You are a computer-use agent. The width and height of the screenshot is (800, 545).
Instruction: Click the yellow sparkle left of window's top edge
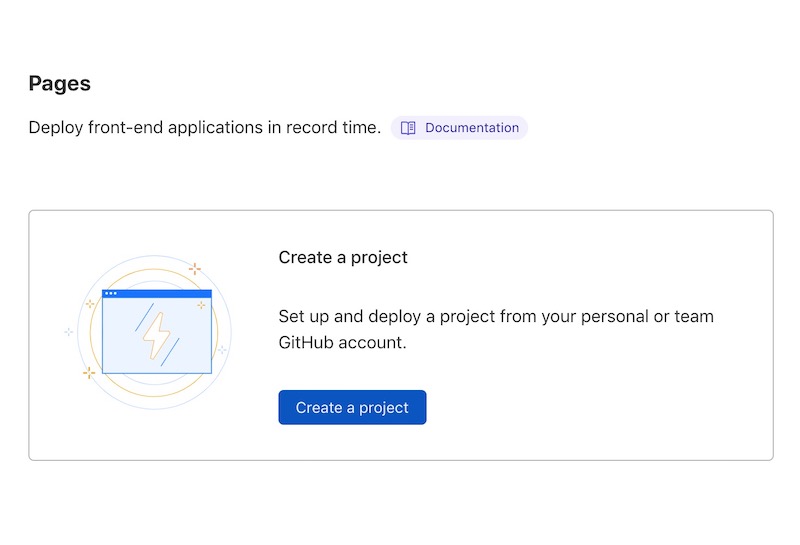coord(90,304)
